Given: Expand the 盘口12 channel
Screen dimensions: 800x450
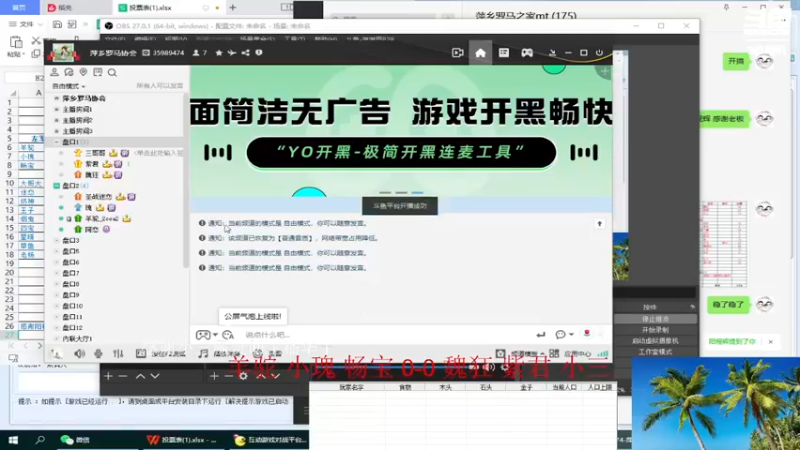Looking at the screenshot, I should [x=57, y=328].
